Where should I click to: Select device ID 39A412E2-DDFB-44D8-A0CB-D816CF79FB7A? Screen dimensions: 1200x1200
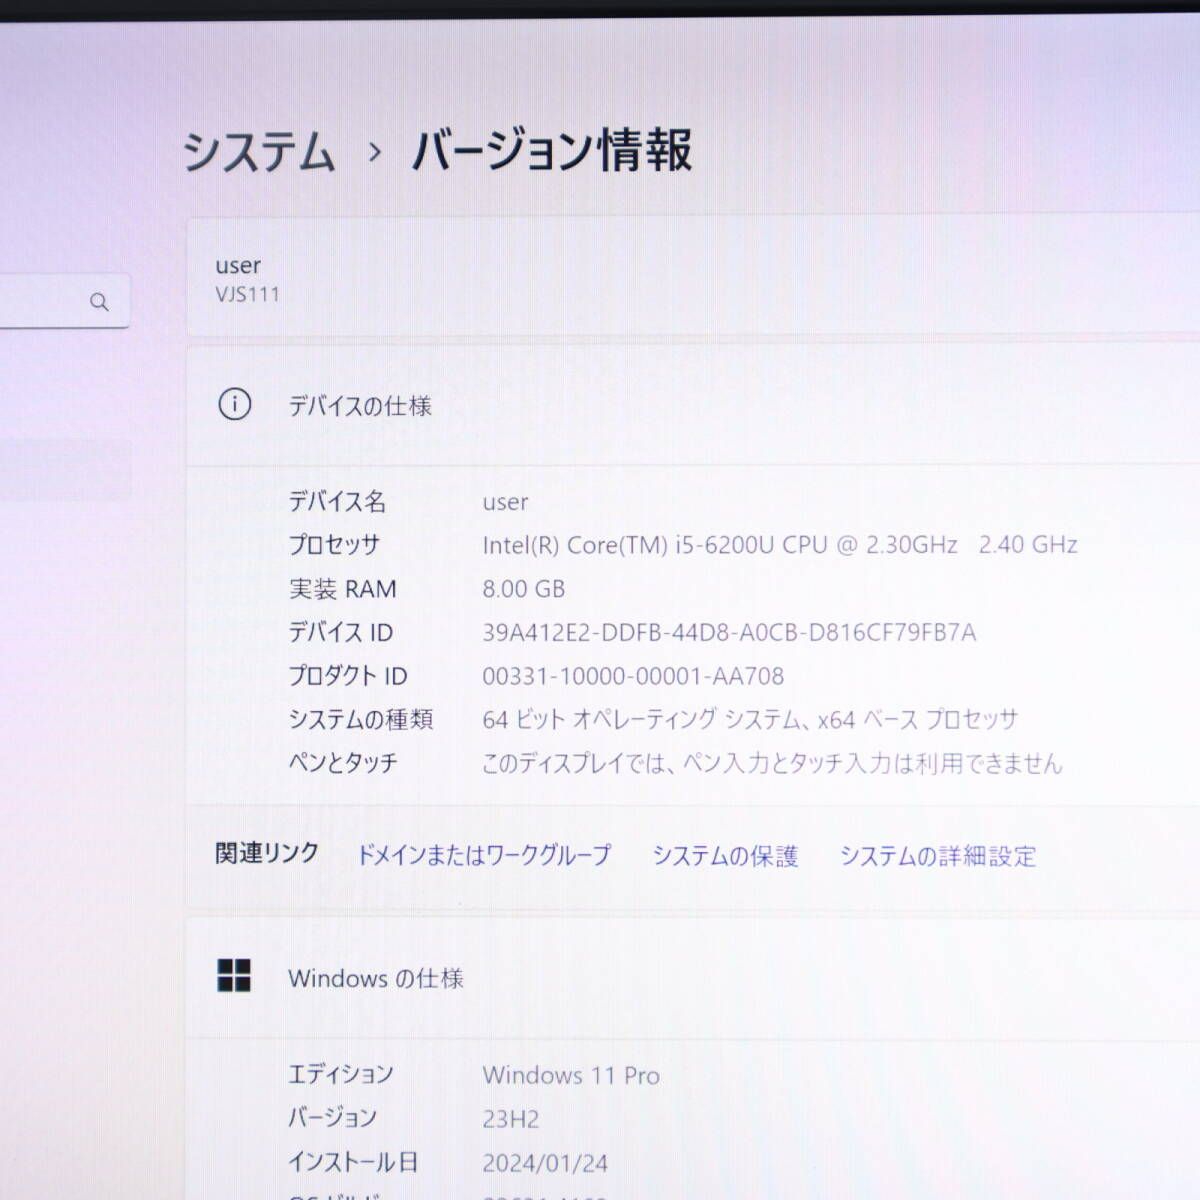tap(729, 632)
